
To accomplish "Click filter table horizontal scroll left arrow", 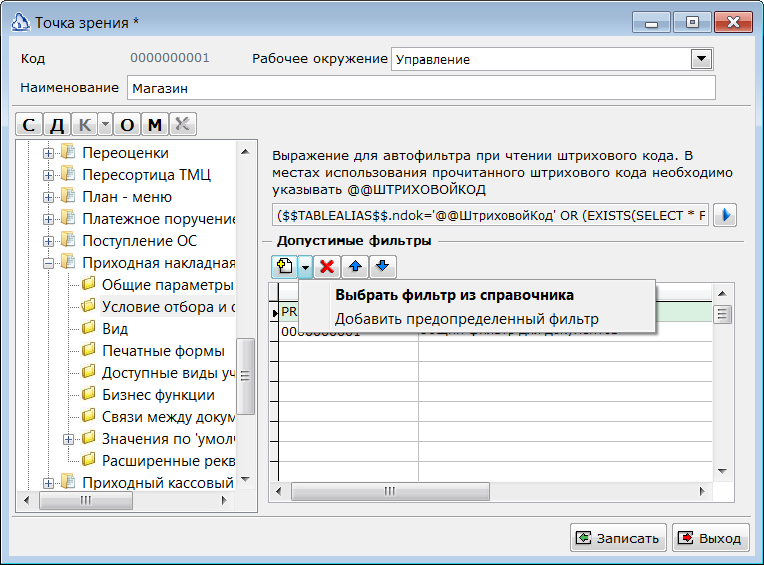I will (x=278, y=491).
